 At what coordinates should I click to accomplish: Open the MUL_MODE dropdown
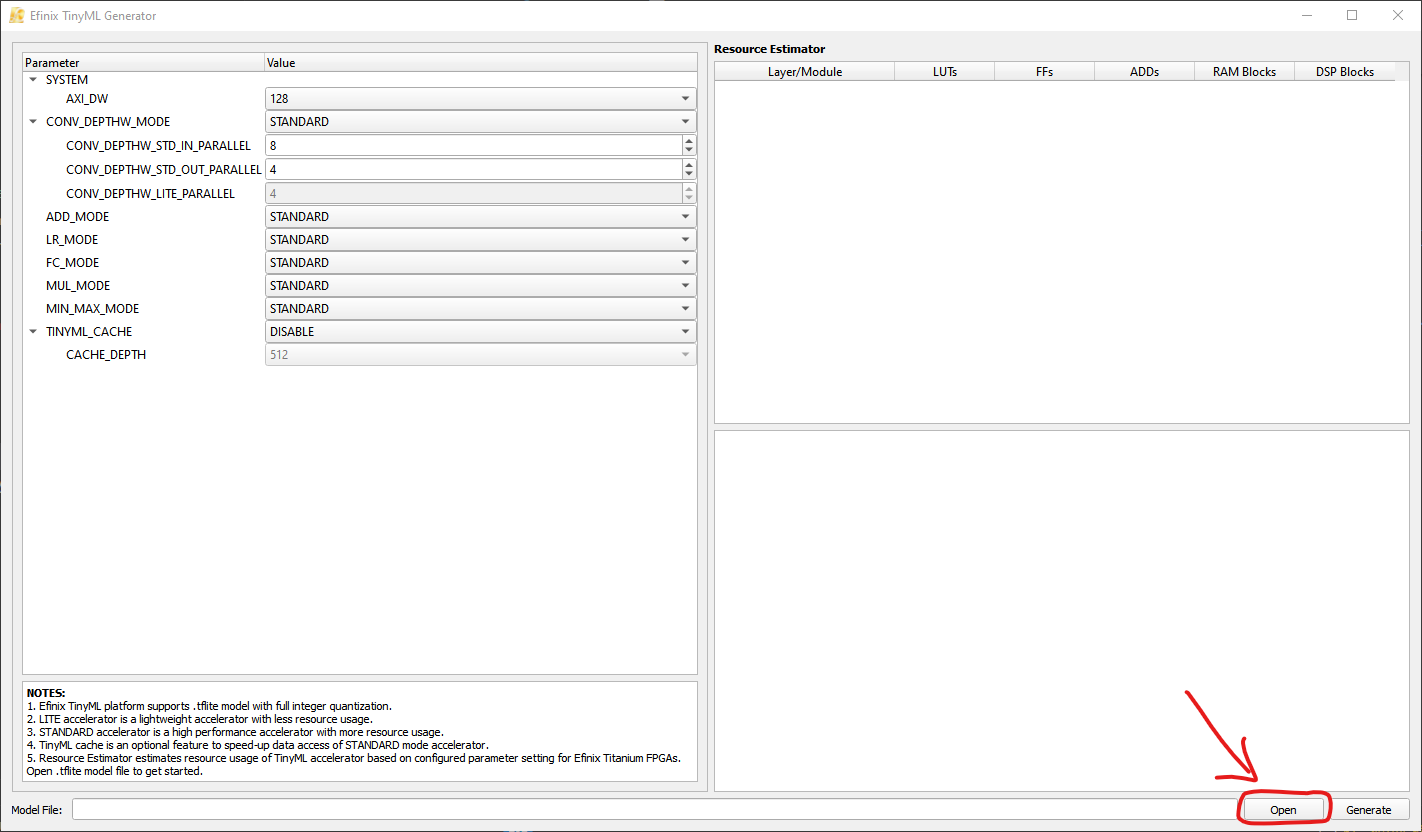coord(481,286)
